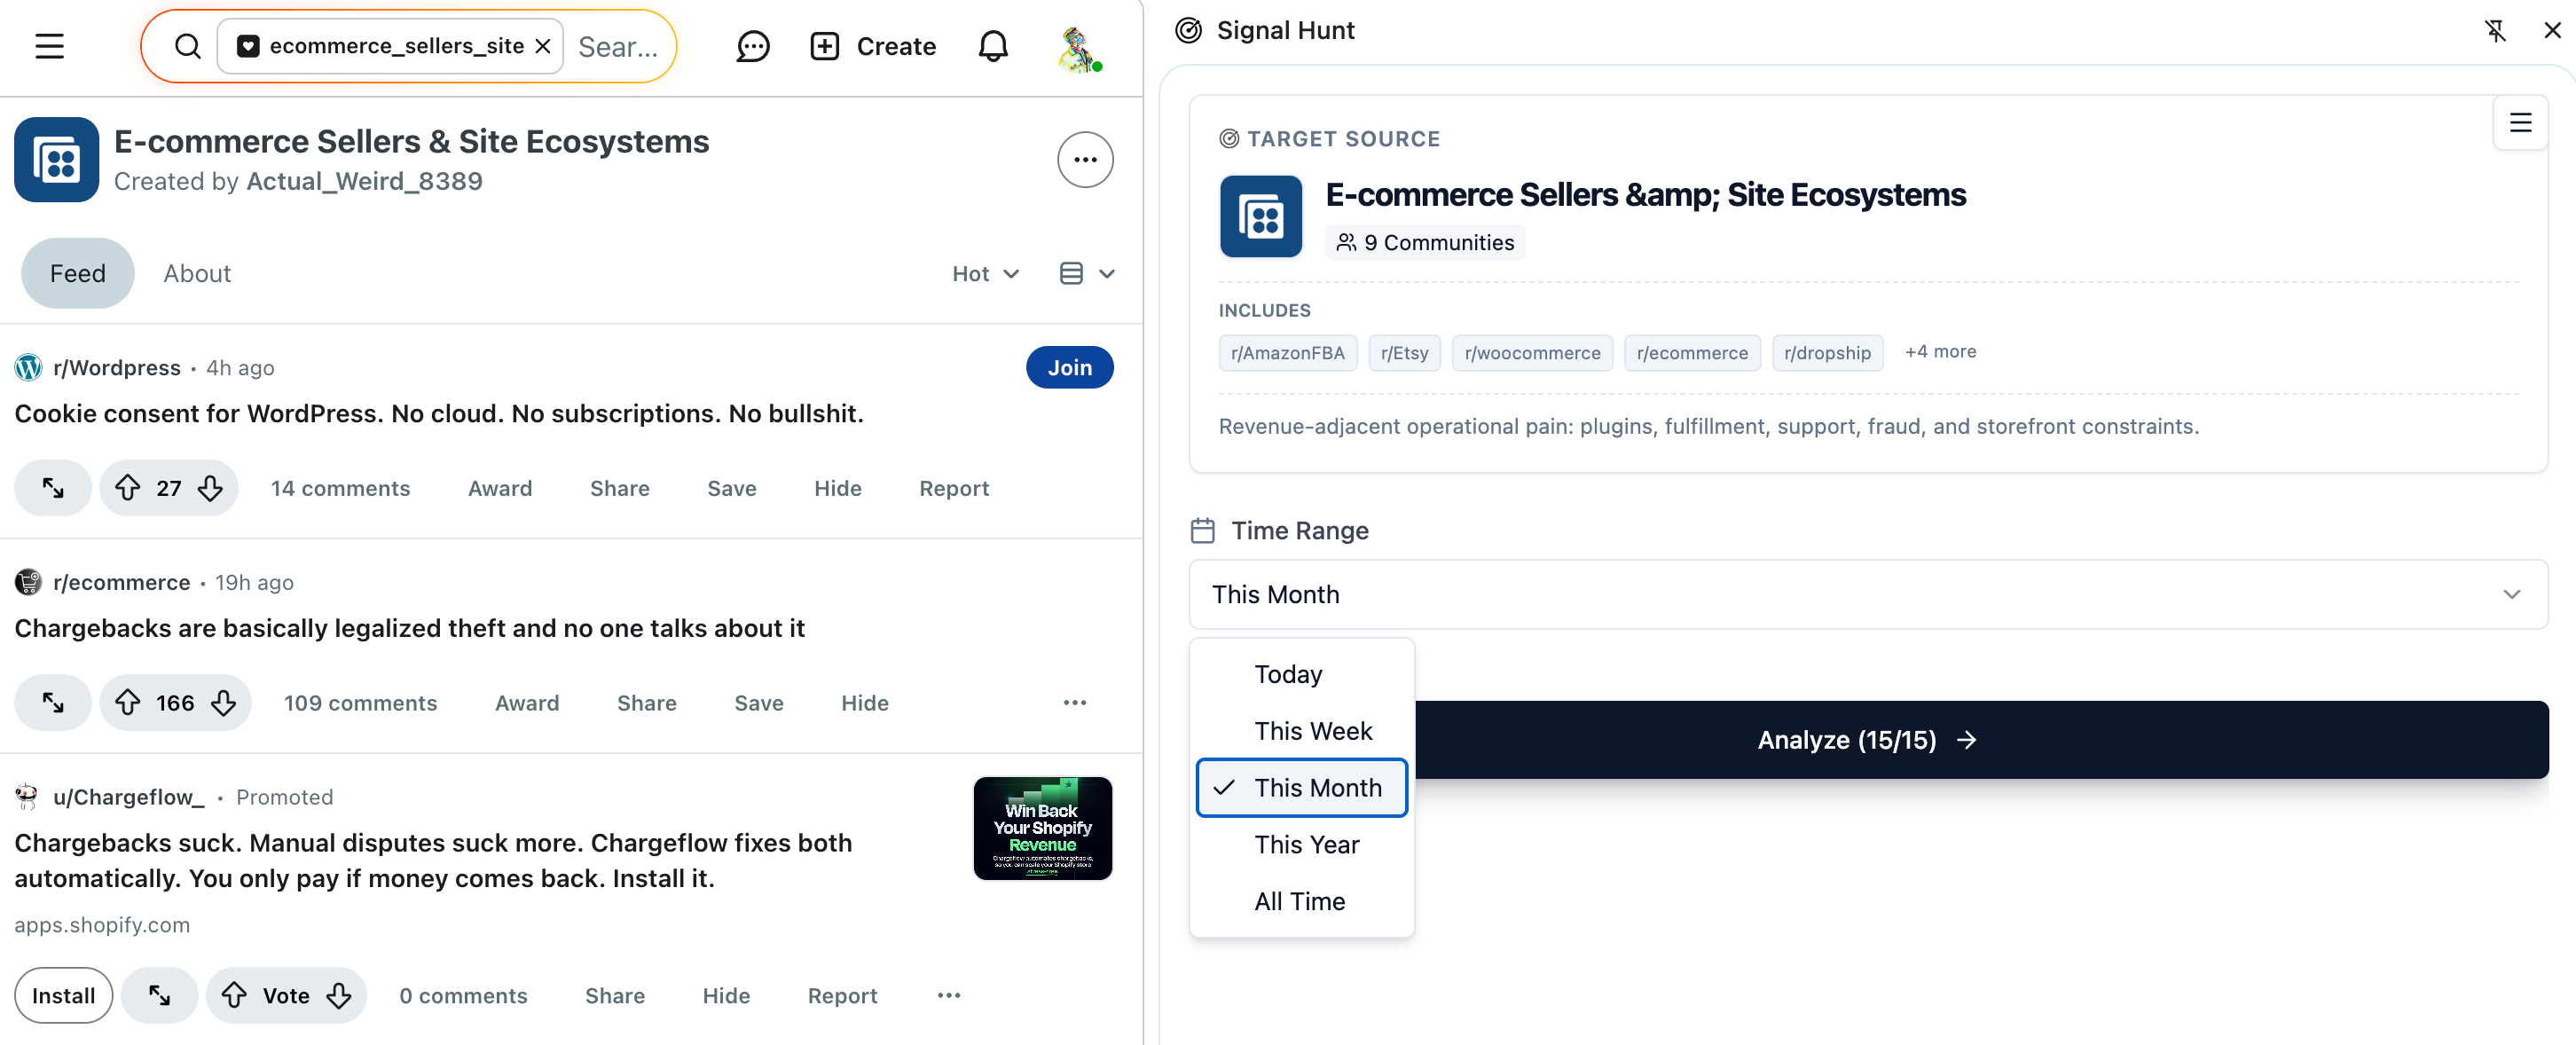Open the Chargeflow ad thumbnail image
Image resolution: width=2576 pixels, height=1045 pixels.
(1042, 828)
